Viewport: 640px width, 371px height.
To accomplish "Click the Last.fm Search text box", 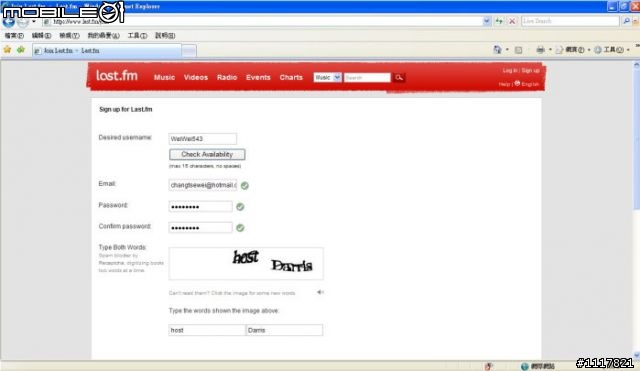I will (x=367, y=78).
